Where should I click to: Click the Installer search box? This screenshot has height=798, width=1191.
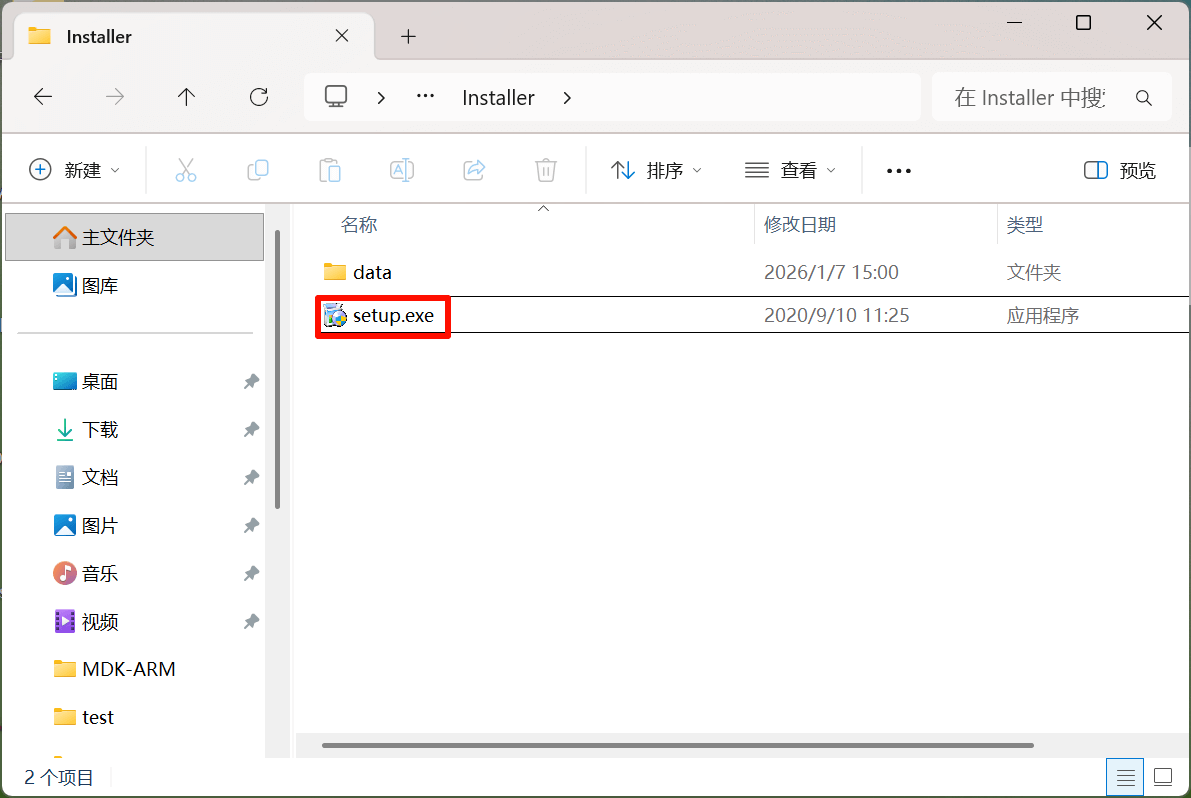pyautogui.click(x=1030, y=97)
